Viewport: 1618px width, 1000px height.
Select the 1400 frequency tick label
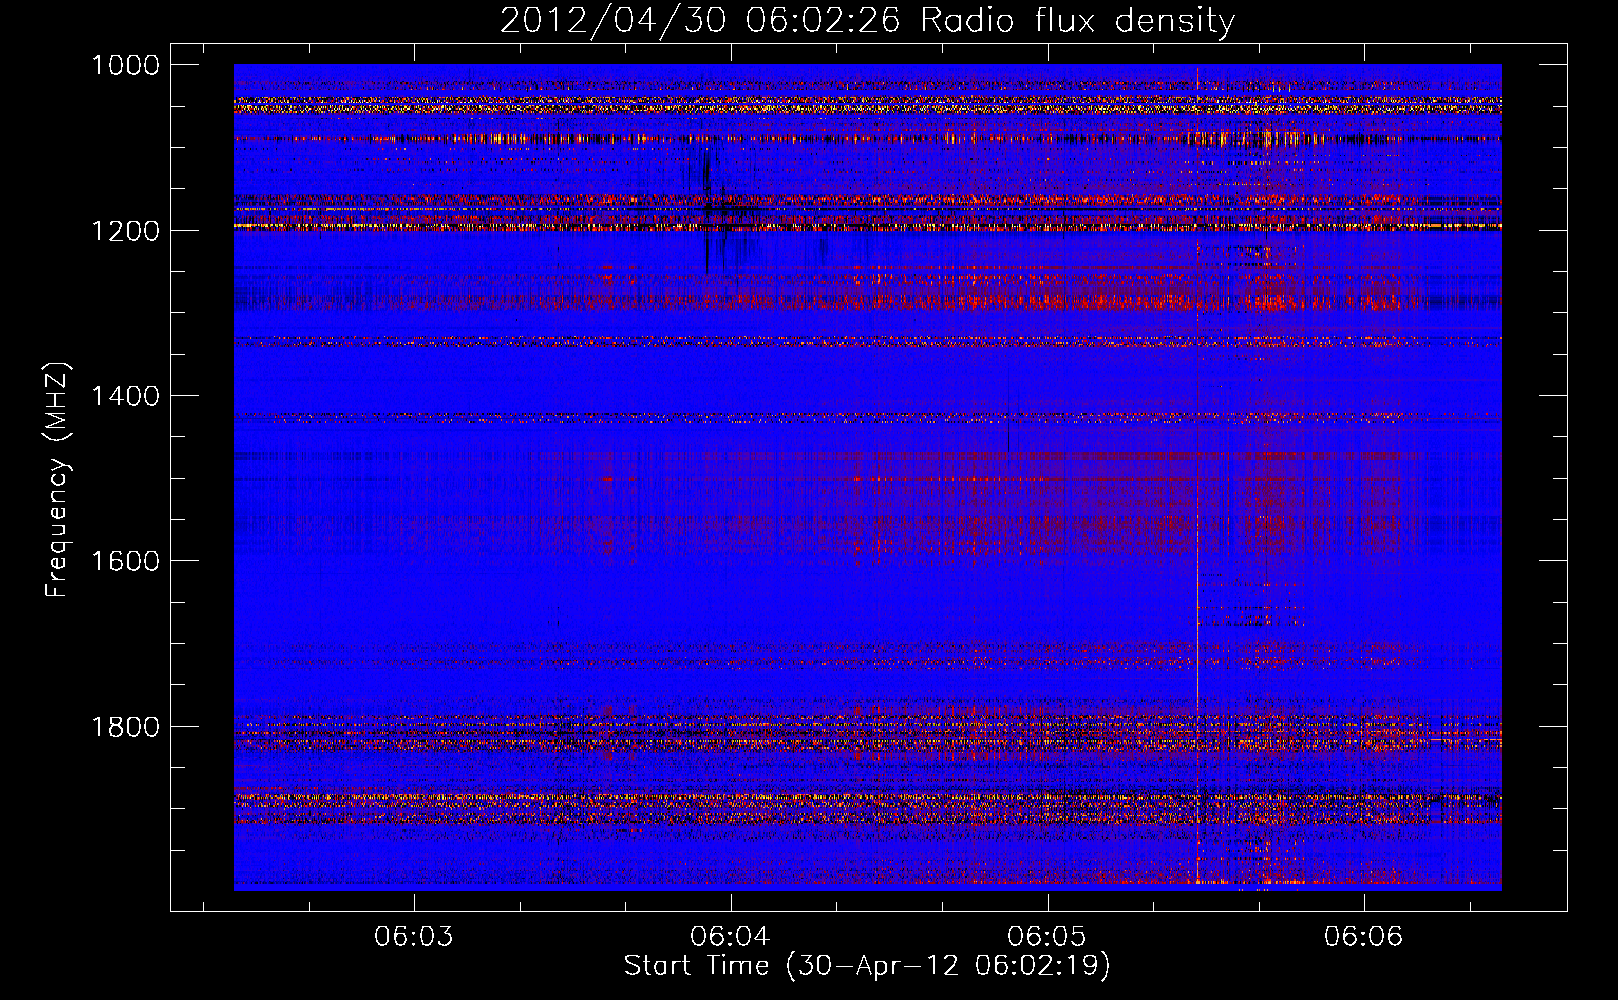click(125, 396)
